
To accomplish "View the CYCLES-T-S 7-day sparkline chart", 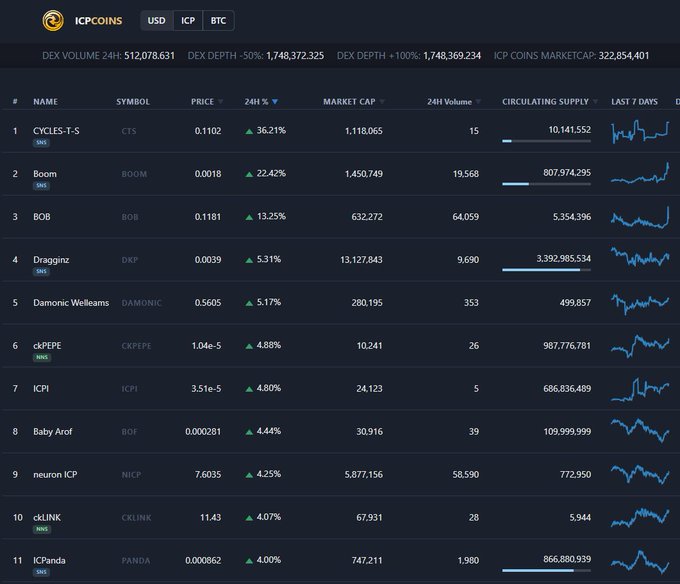I will pyautogui.click(x=640, y=131).
